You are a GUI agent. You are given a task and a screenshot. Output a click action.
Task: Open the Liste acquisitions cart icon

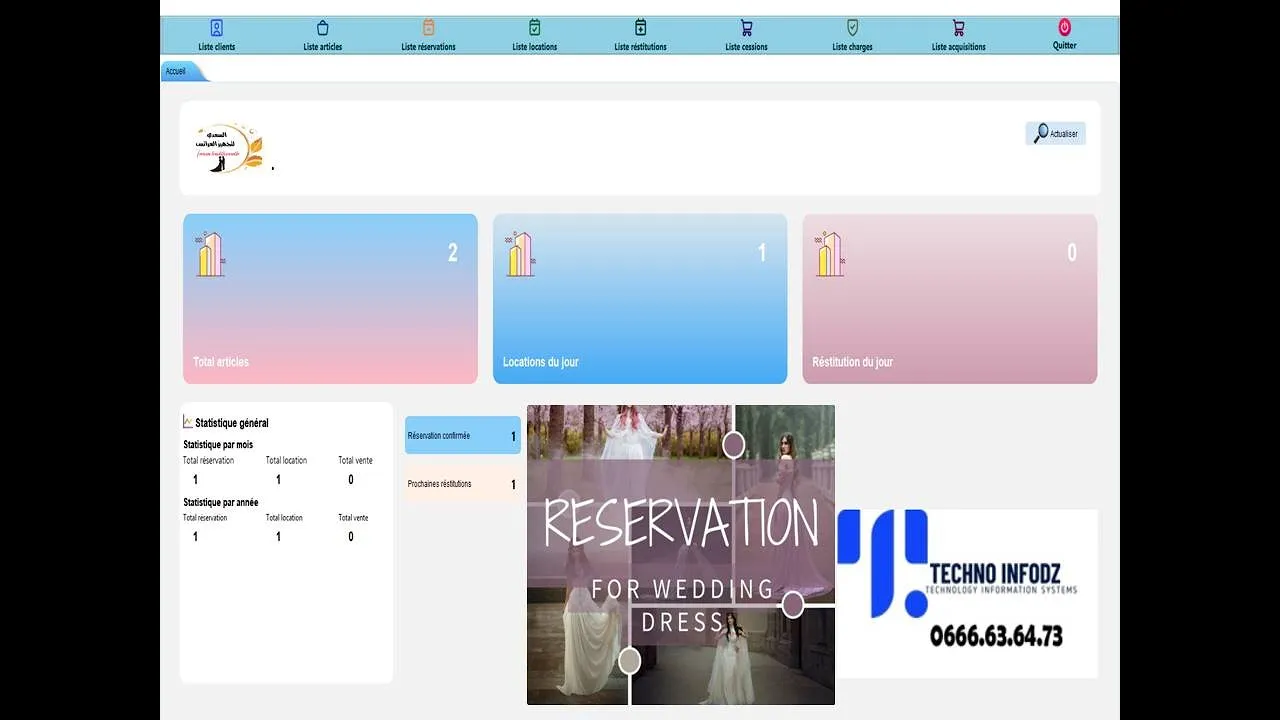point(958,28)
